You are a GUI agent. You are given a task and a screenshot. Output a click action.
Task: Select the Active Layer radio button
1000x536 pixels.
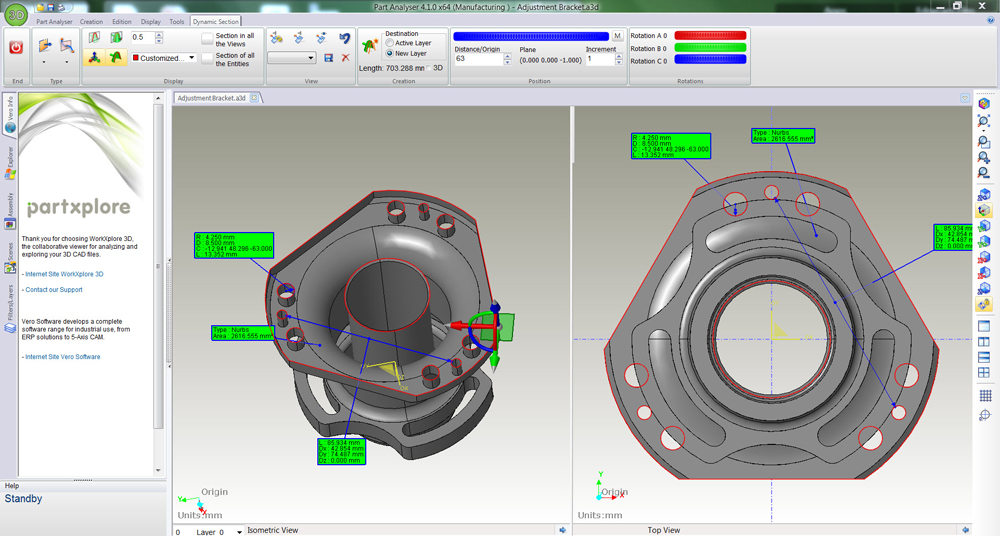click(390, 43)
